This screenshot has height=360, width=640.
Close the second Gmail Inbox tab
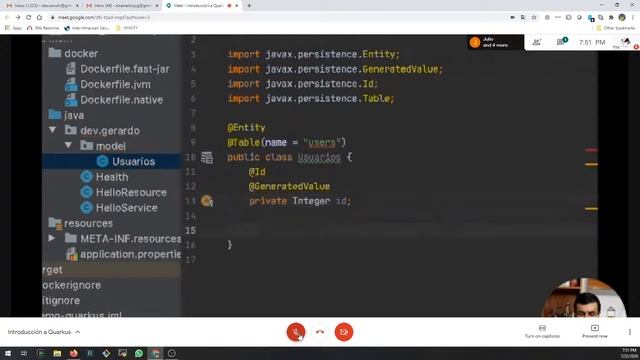coord(157,6)
